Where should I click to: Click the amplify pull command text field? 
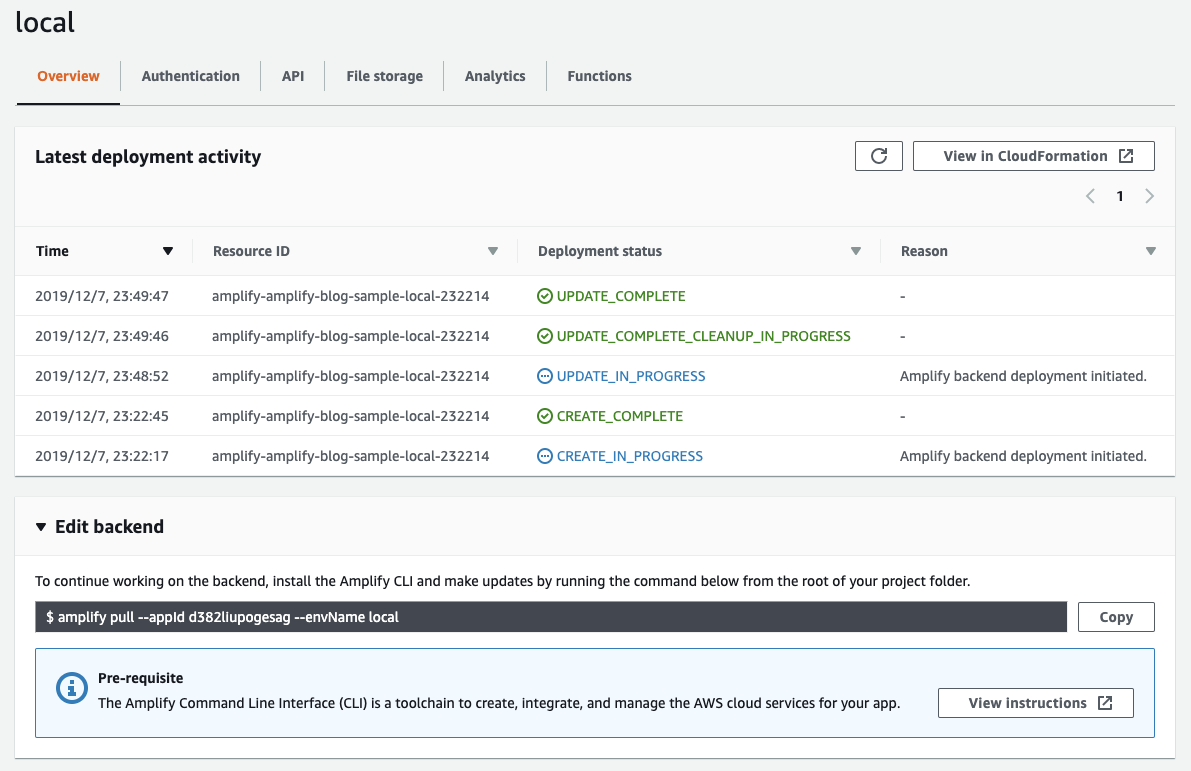[x=550, y=617]
